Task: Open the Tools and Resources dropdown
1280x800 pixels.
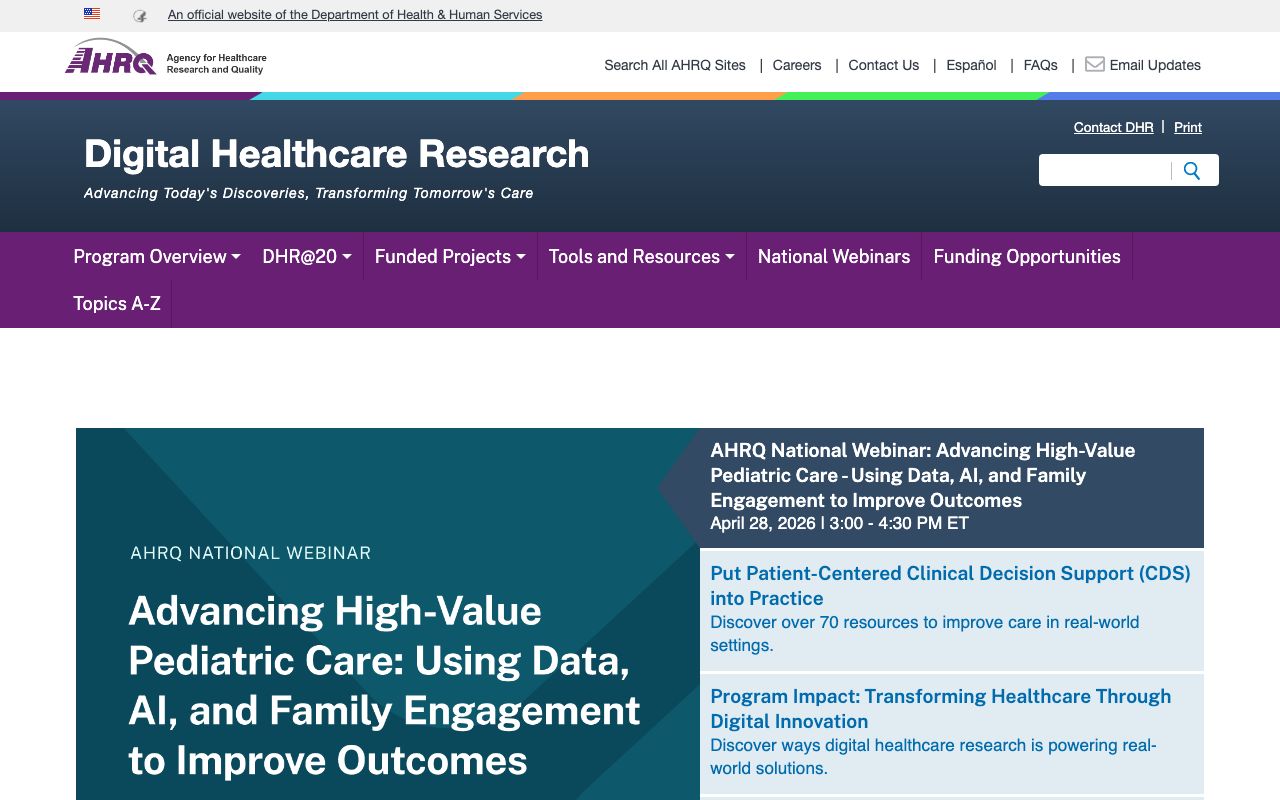Action: pos(642,257)
